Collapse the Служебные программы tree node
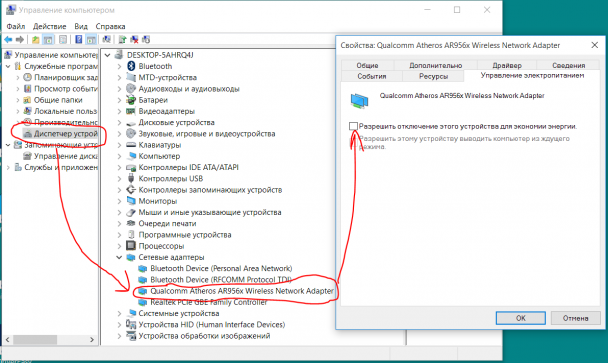 (x=8, y=66)
